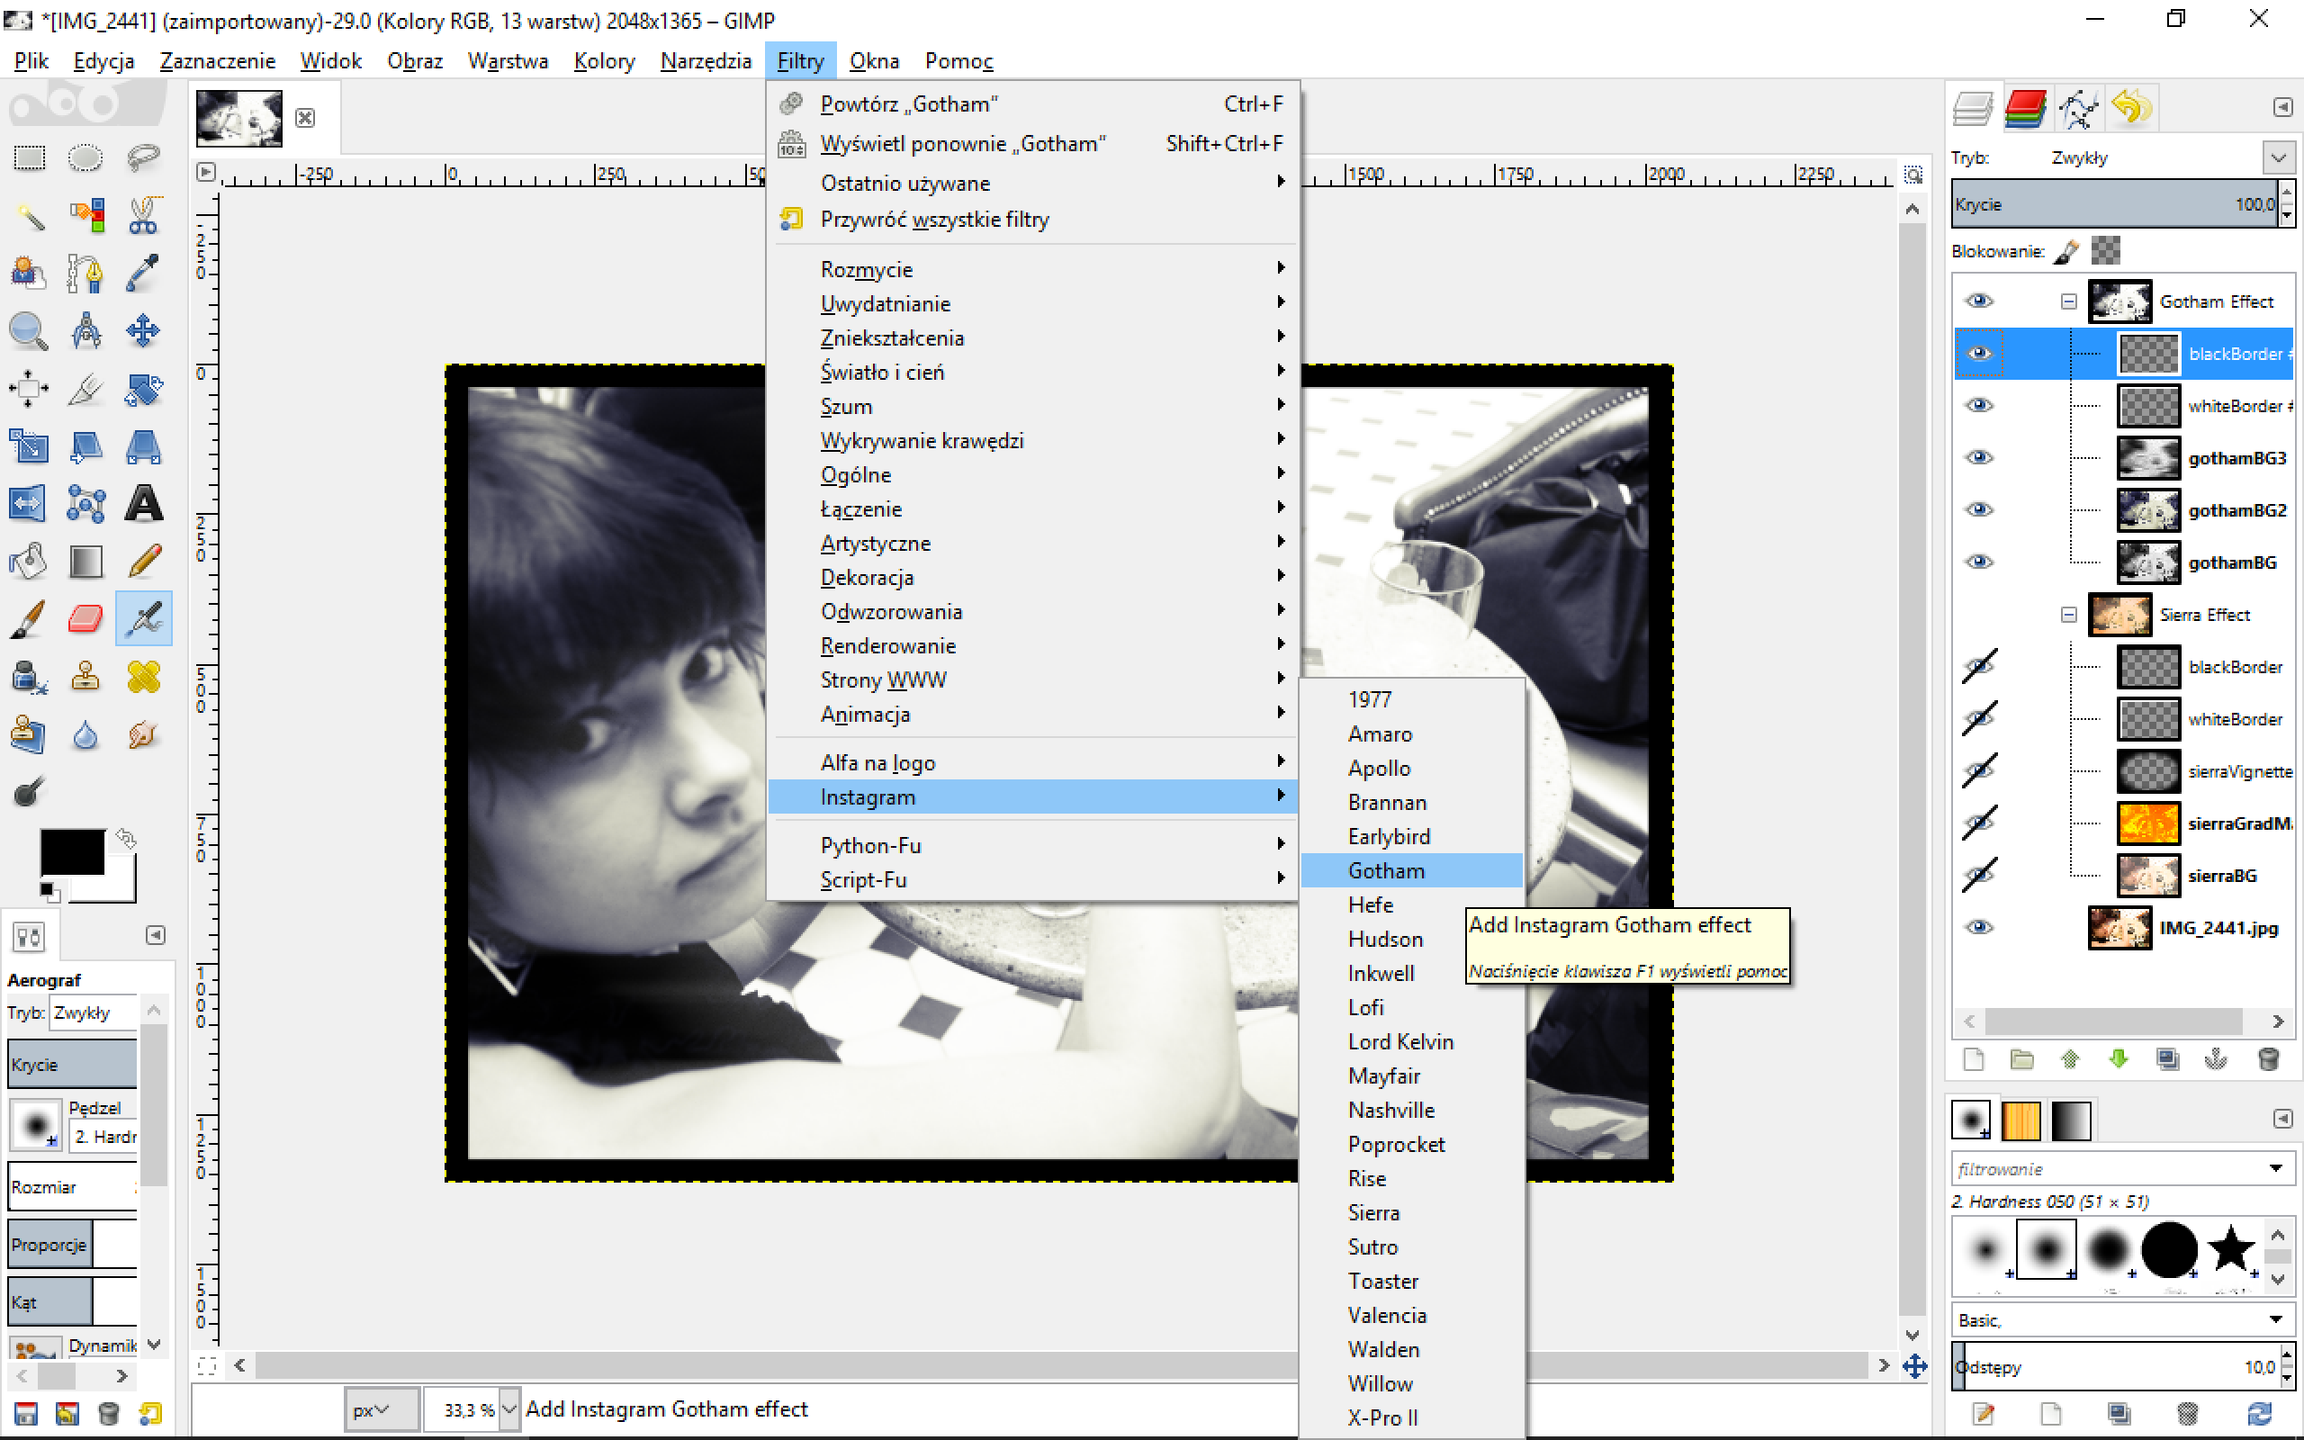Open the Undo History dock tab

(2131, 108)
